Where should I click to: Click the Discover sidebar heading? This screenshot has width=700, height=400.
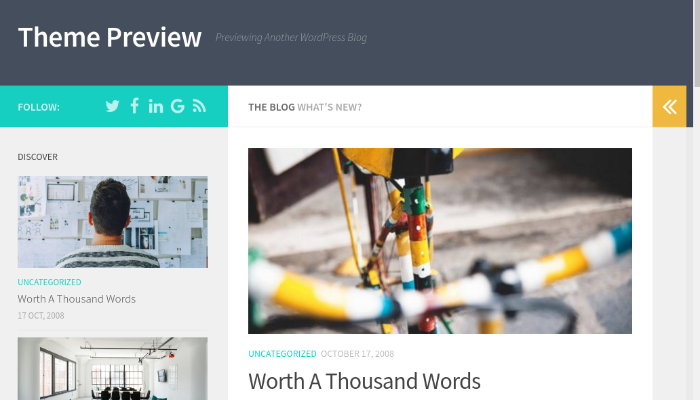(38, 157)
